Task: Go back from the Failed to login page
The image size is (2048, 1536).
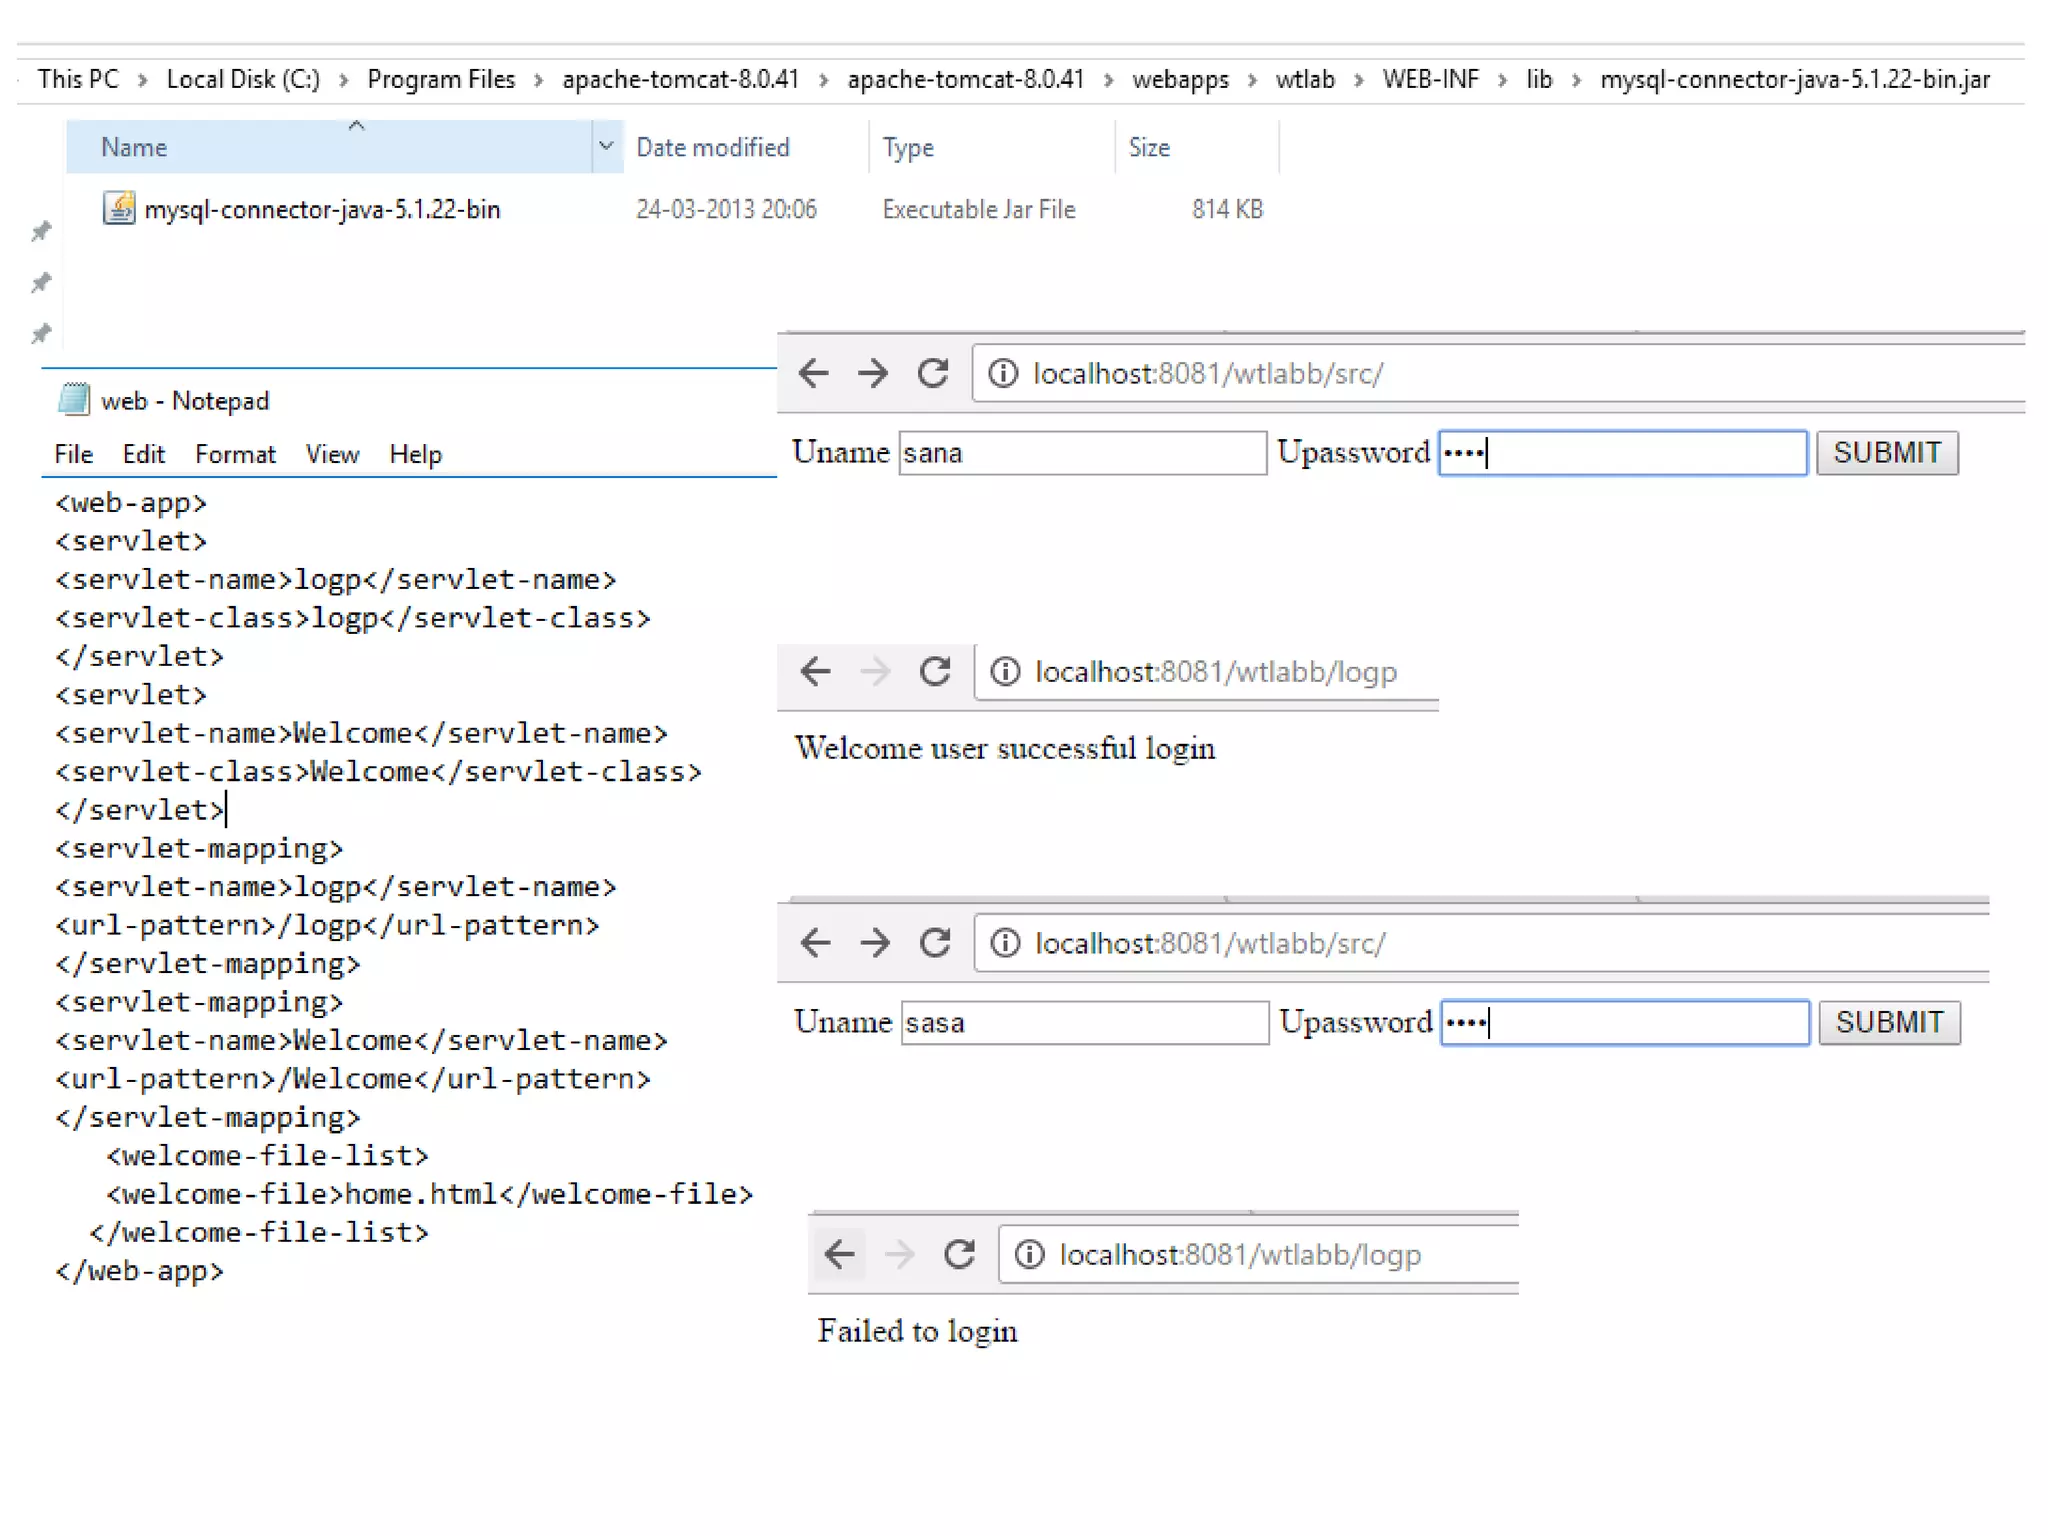Action: [x=840, y=1253]
